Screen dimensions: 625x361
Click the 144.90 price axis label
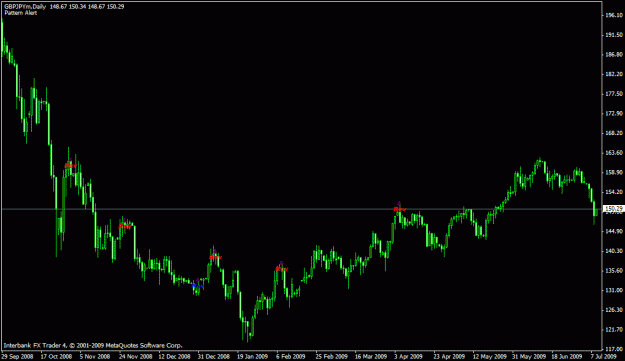(614, 231)
